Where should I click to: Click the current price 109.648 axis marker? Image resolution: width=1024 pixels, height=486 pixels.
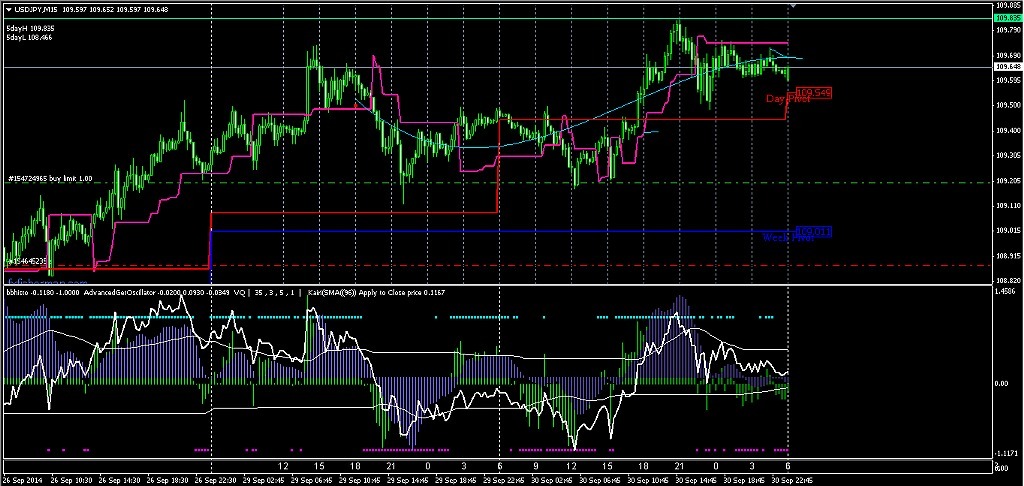[x=1008, y=67]
